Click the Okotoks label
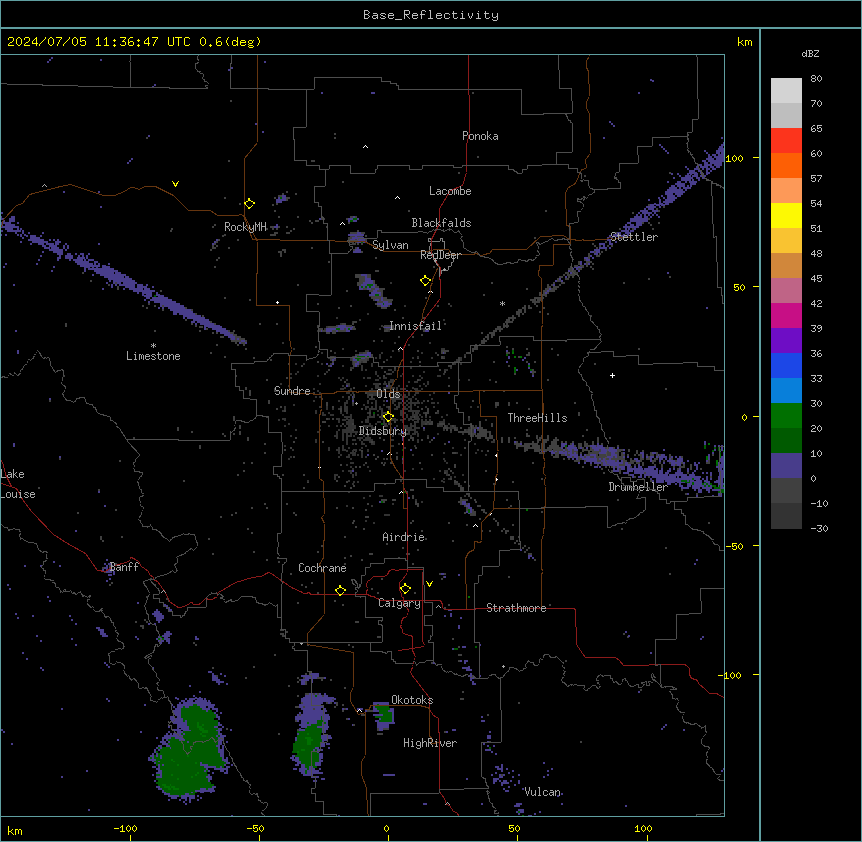 [x=412, y=700]
